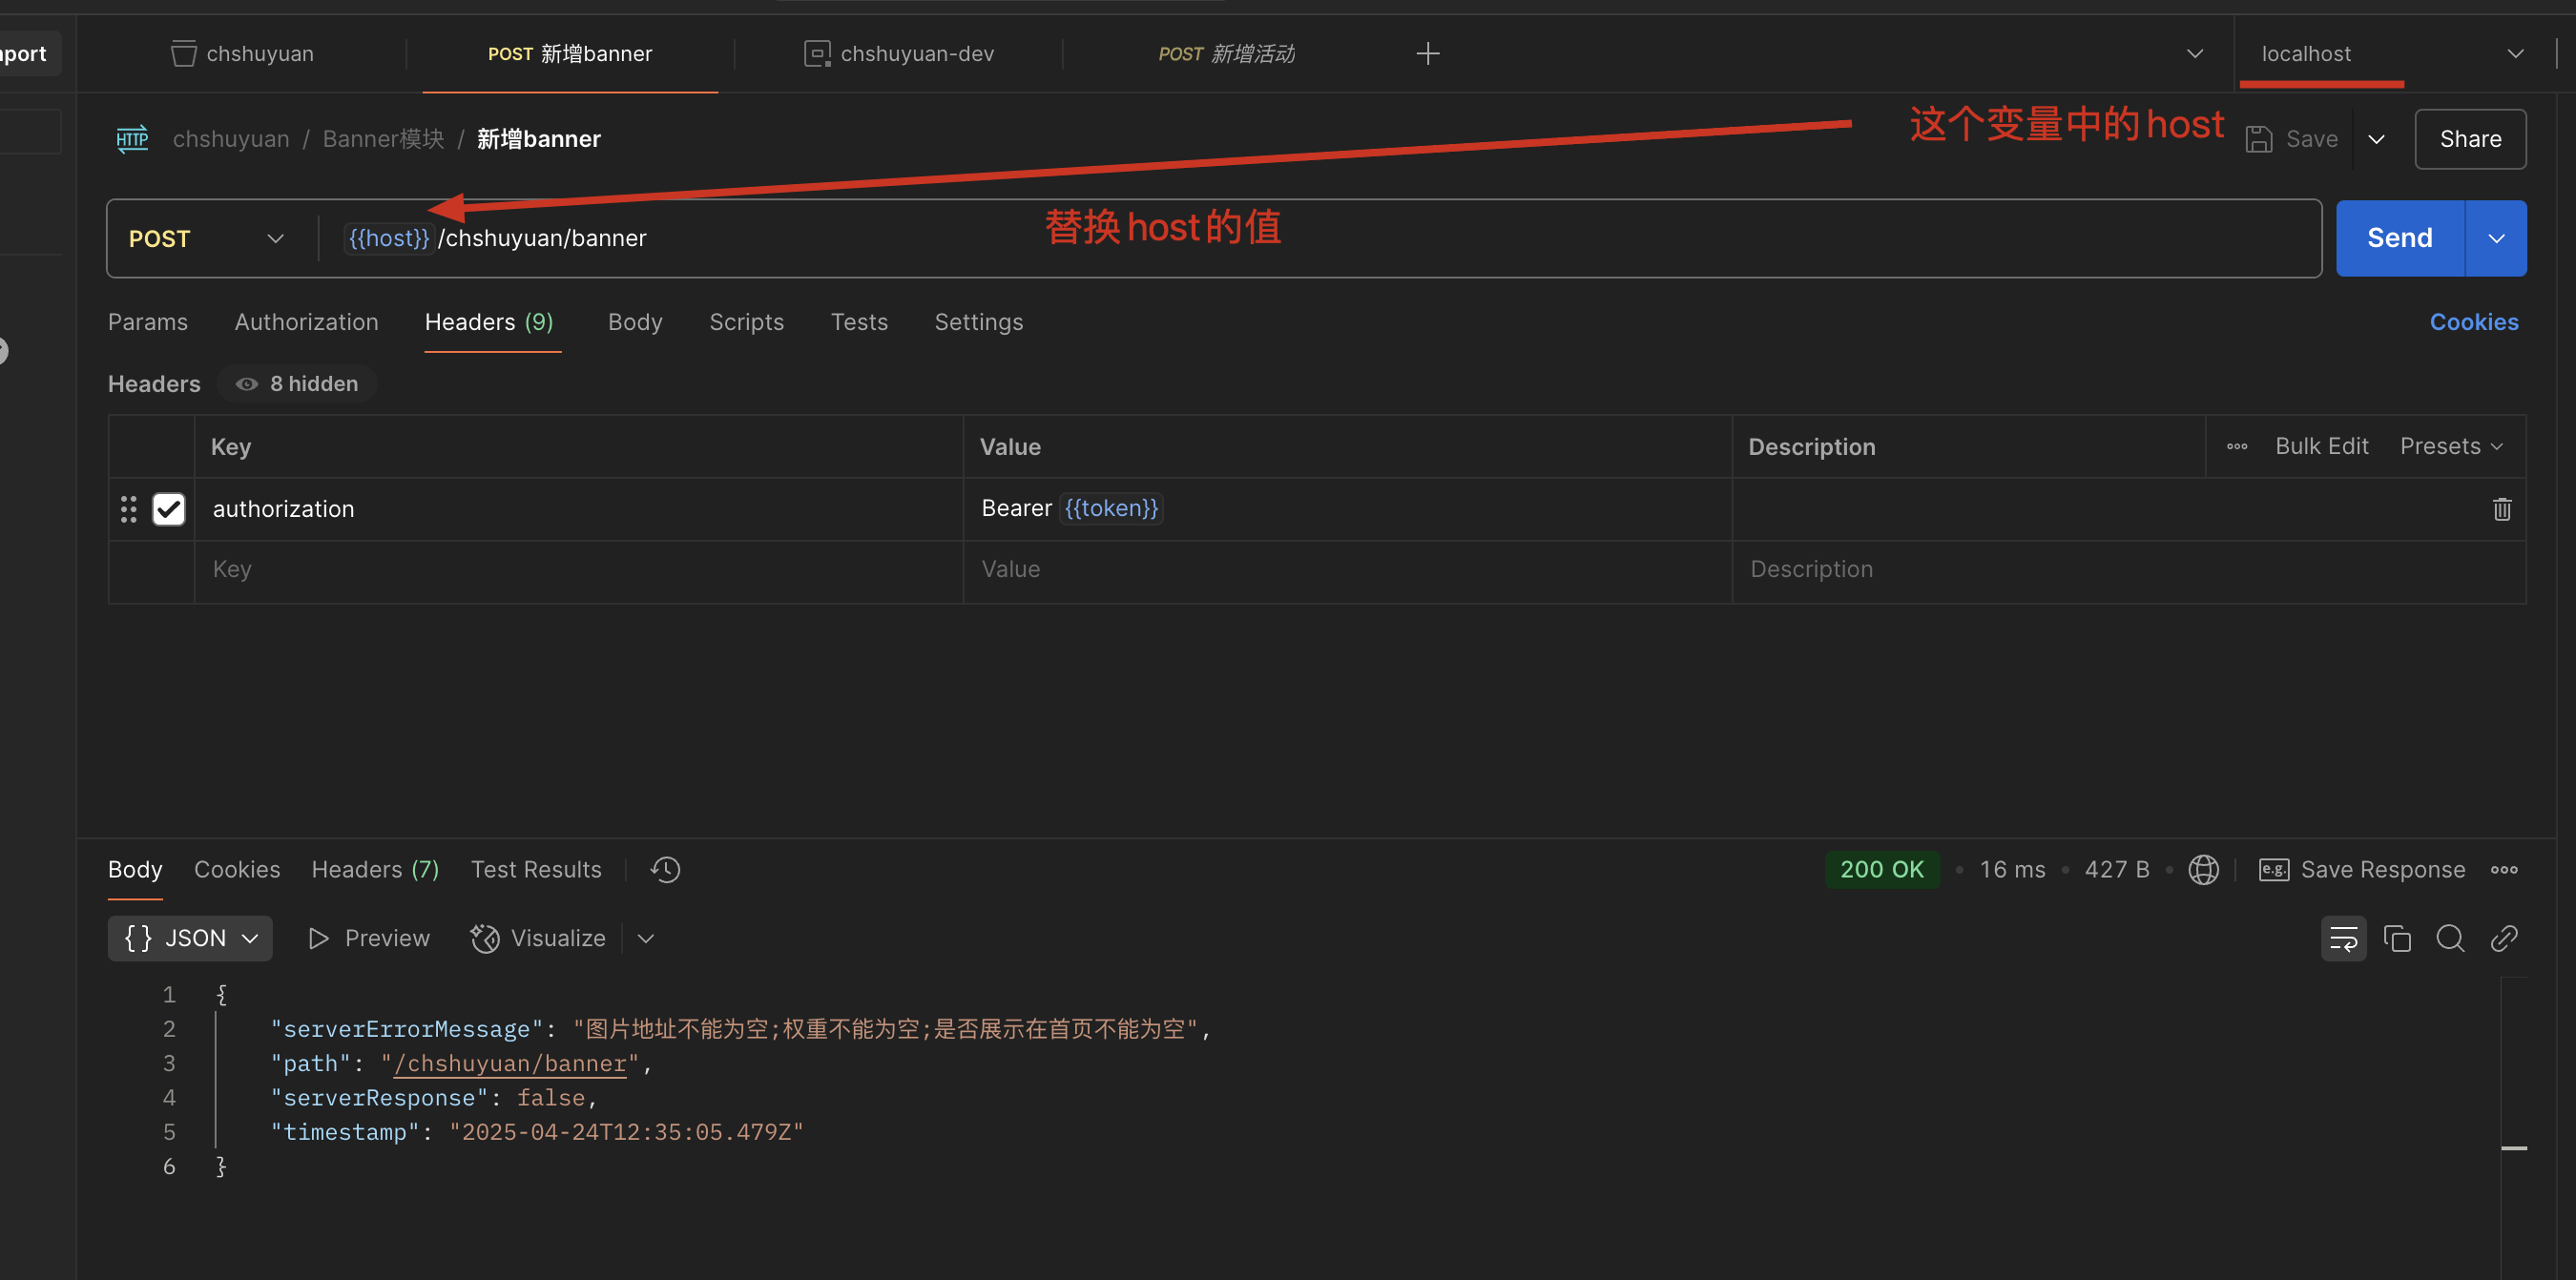Open new tab with plus icon
Image resolution: width=2576 pixels, height=1280 pixels.
click(1428, 54)
